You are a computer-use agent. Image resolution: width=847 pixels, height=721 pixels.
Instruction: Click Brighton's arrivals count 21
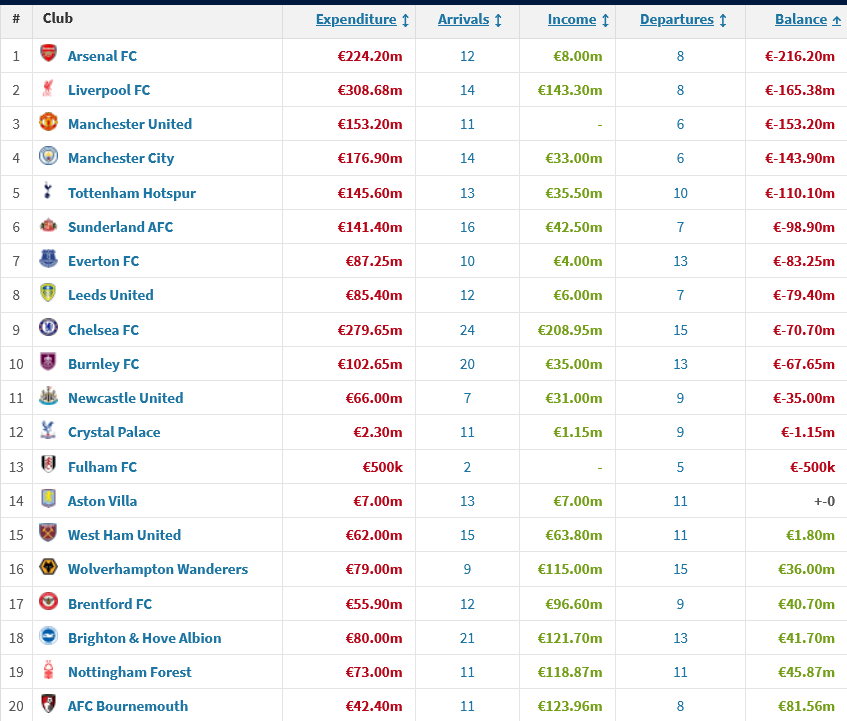(x=467, y=638)
